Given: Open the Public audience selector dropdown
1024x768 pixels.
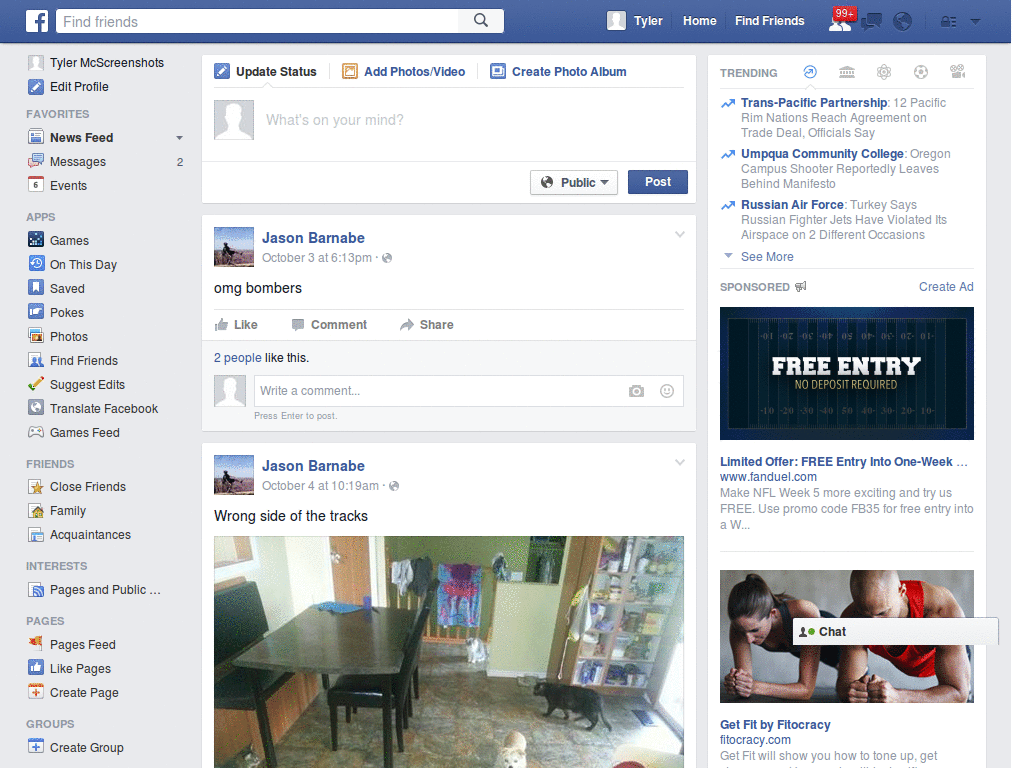Looking at the screenshot, I should (x=573, y=182).
